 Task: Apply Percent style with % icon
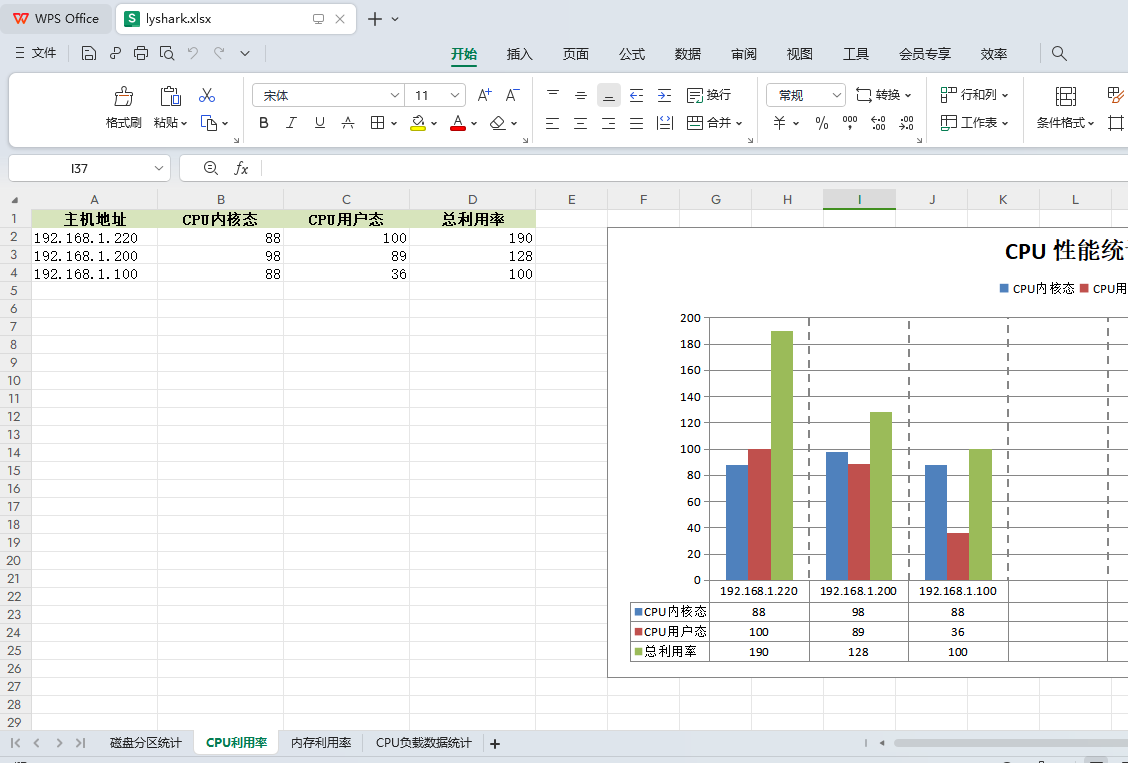(x=822, y=123)
